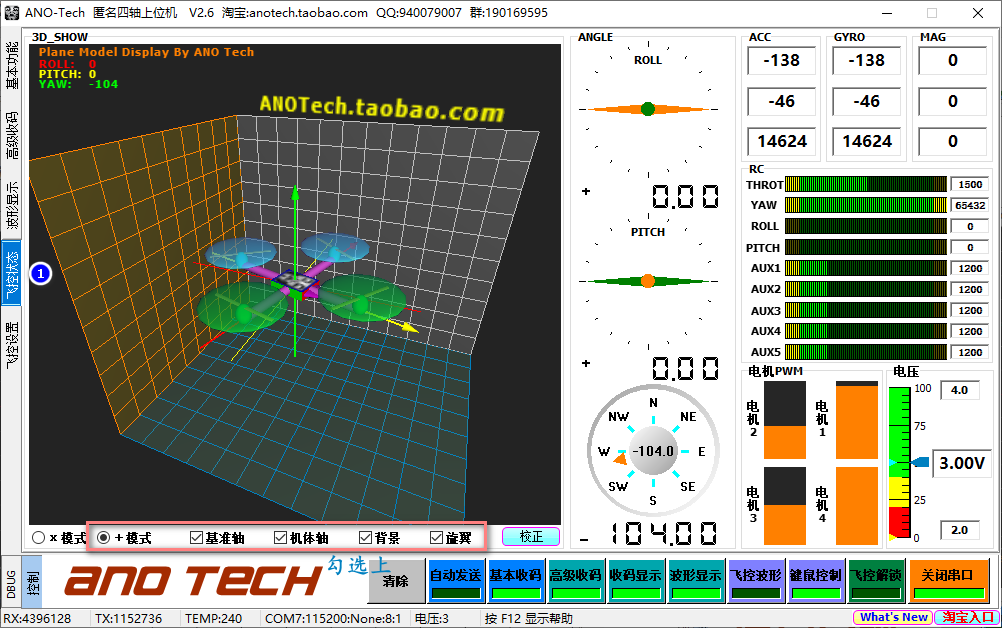Go to the 飞控设置 side tab

12,345
